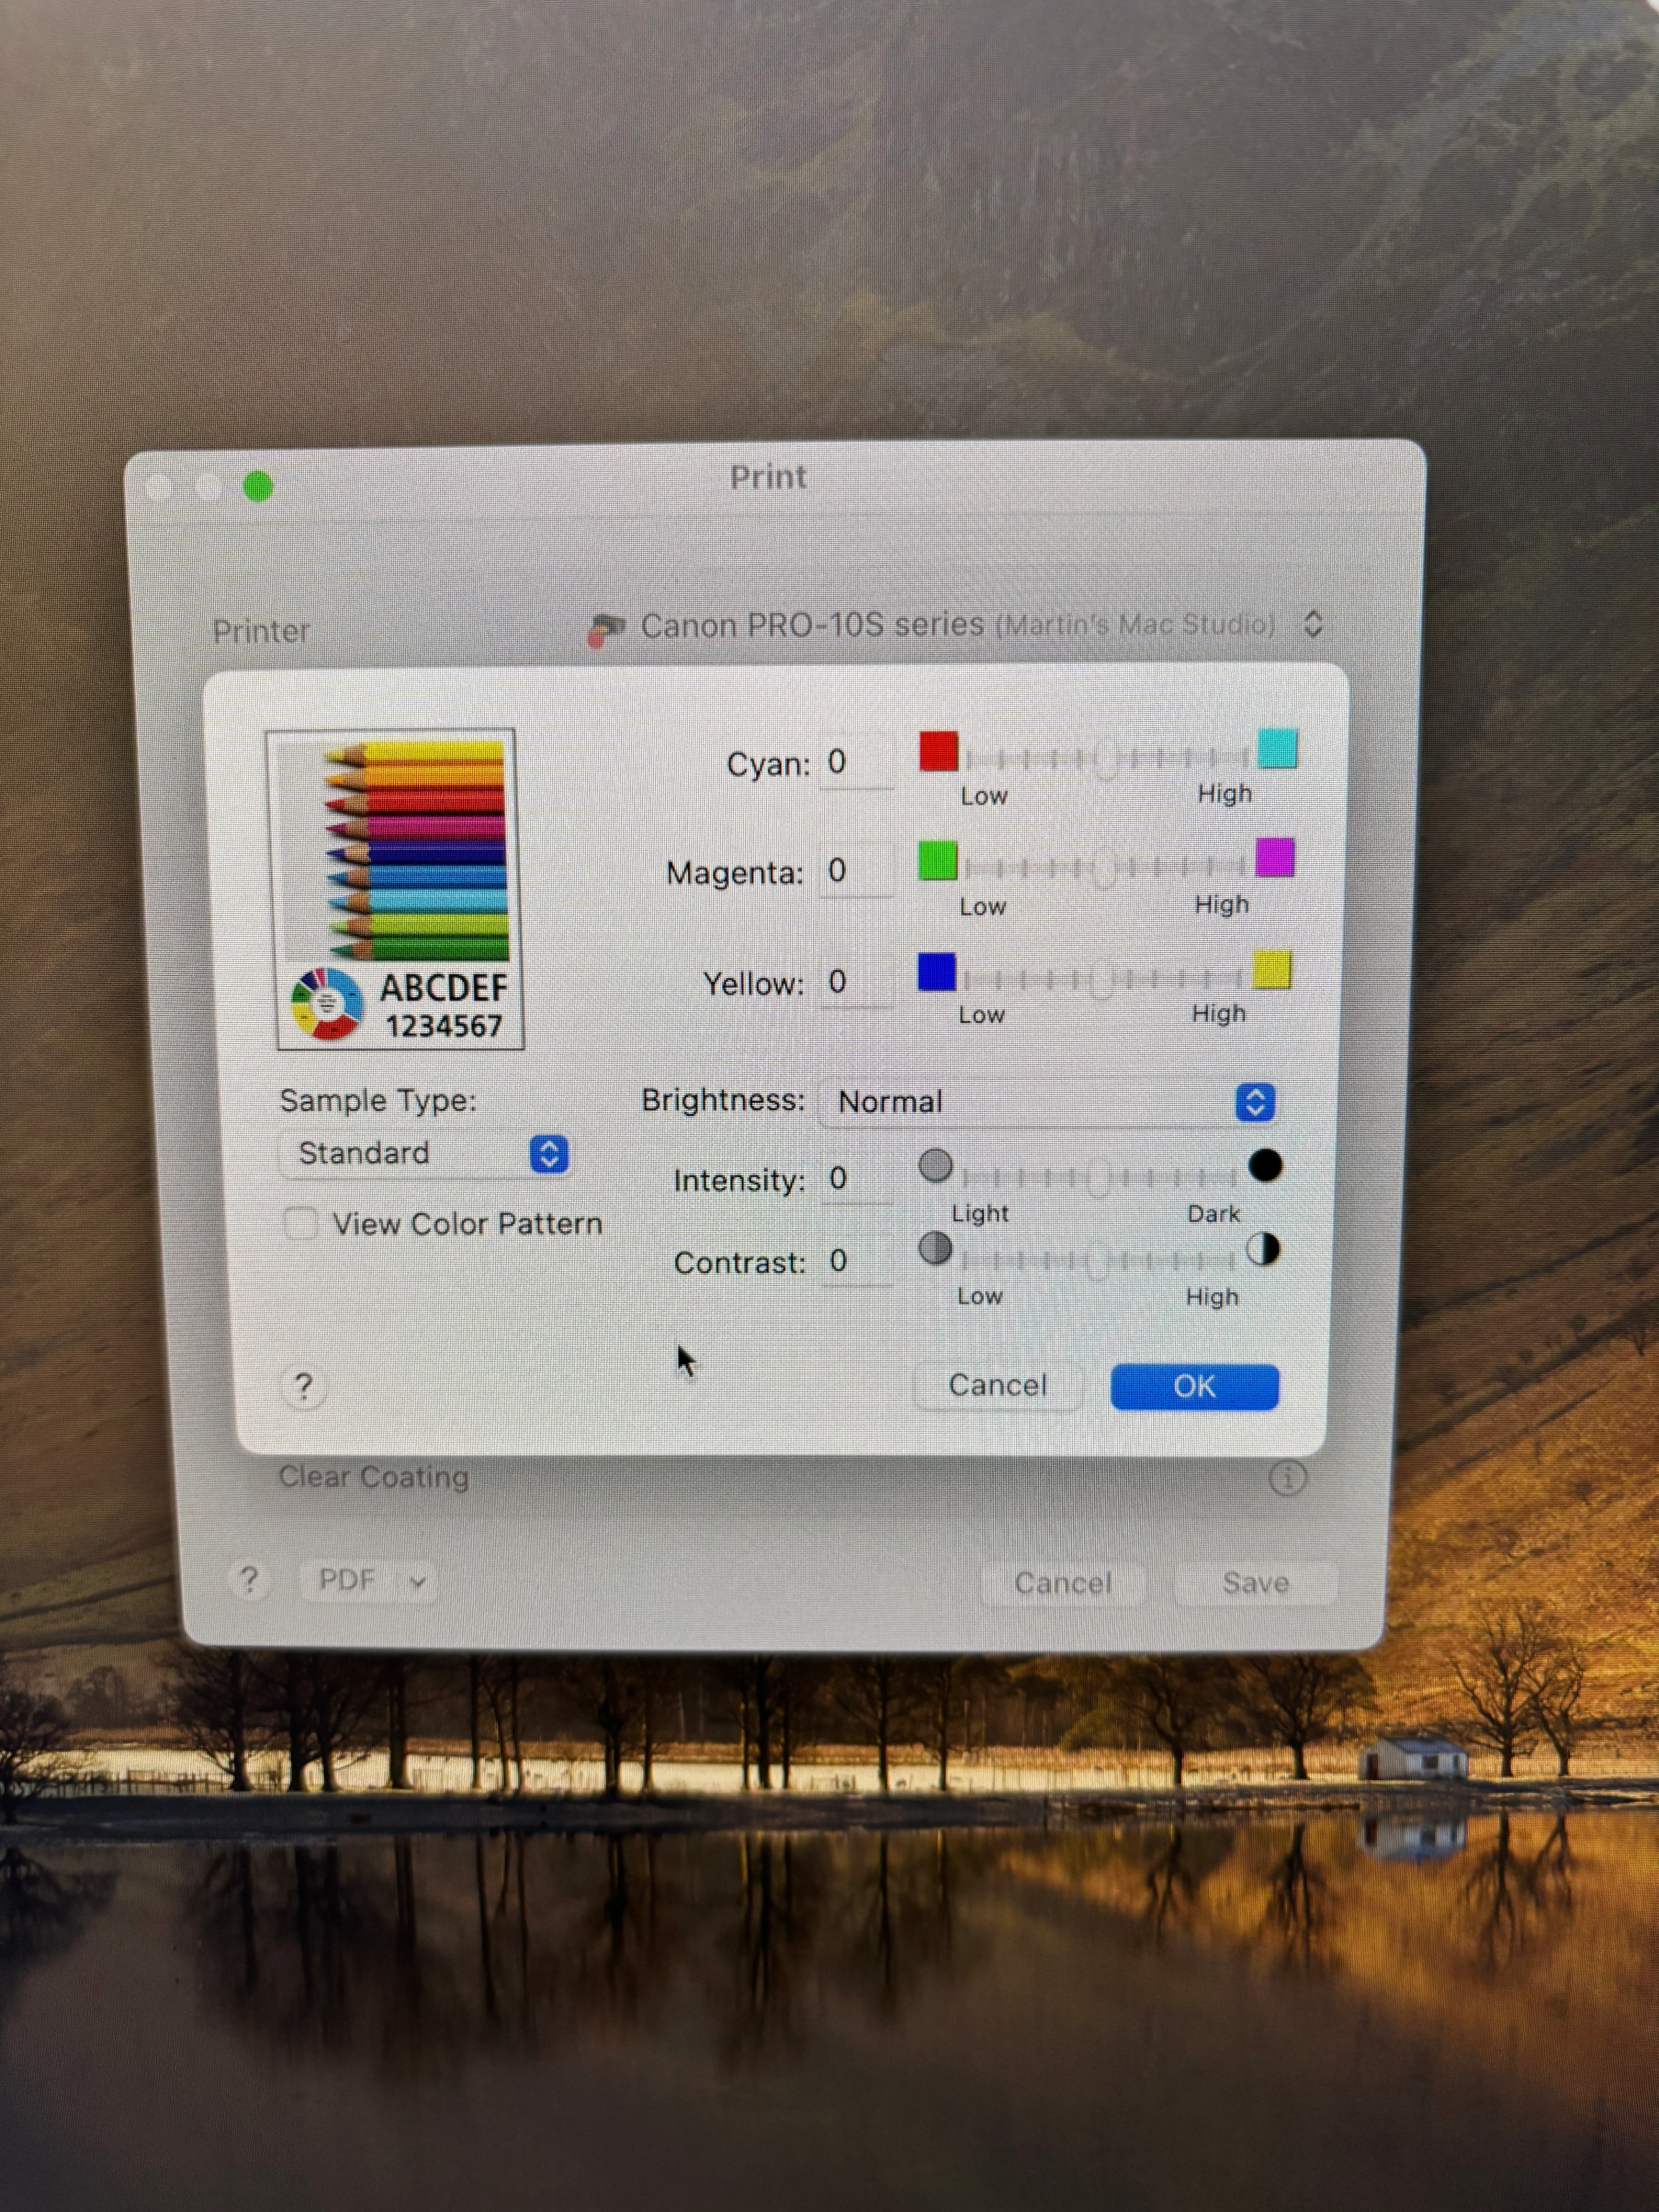Click the gray Light intensity circle icon

[x=935, y=1165]
